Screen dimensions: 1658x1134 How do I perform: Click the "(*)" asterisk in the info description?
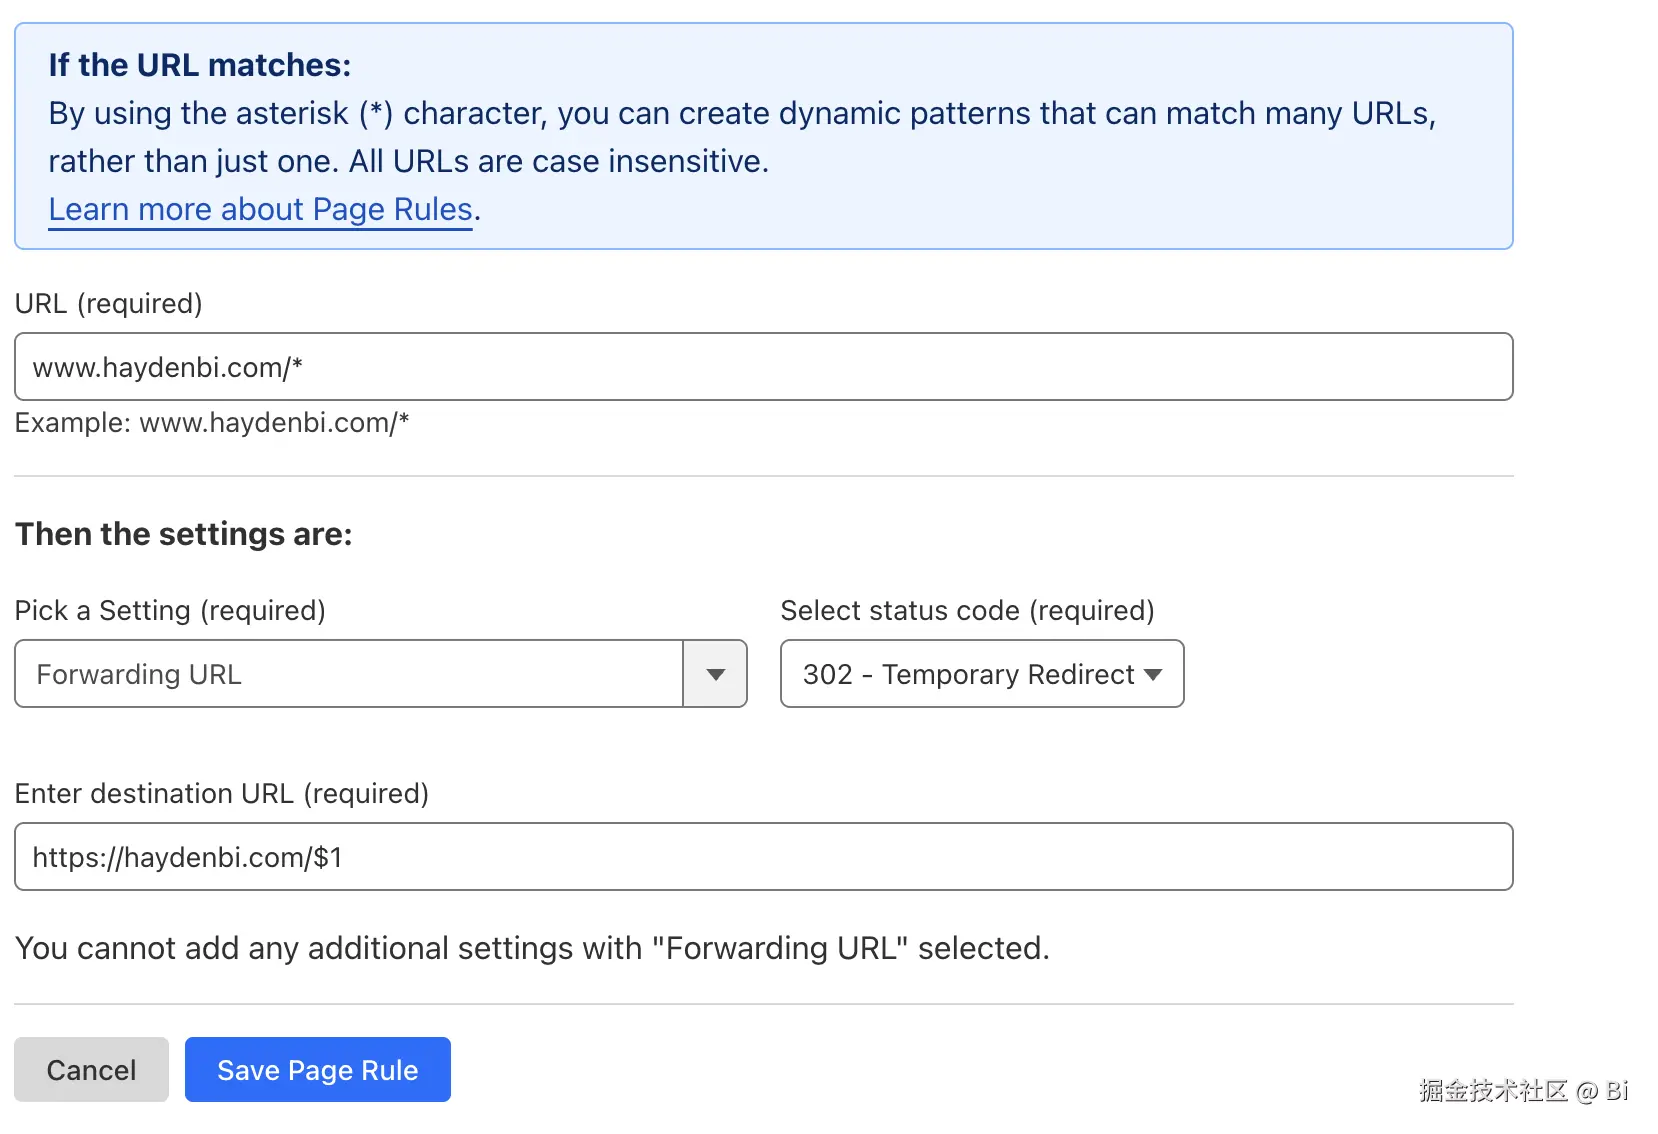coord(376,113)
